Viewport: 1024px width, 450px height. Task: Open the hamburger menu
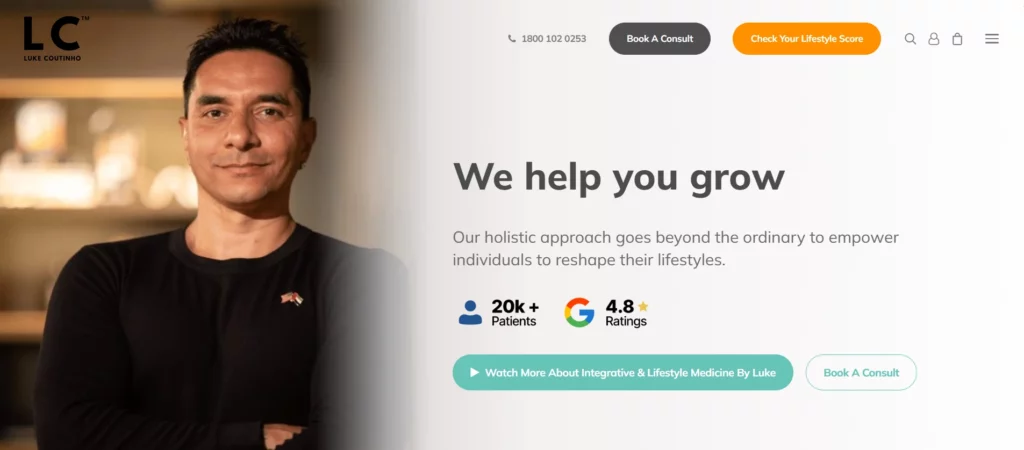coord(991,39)
